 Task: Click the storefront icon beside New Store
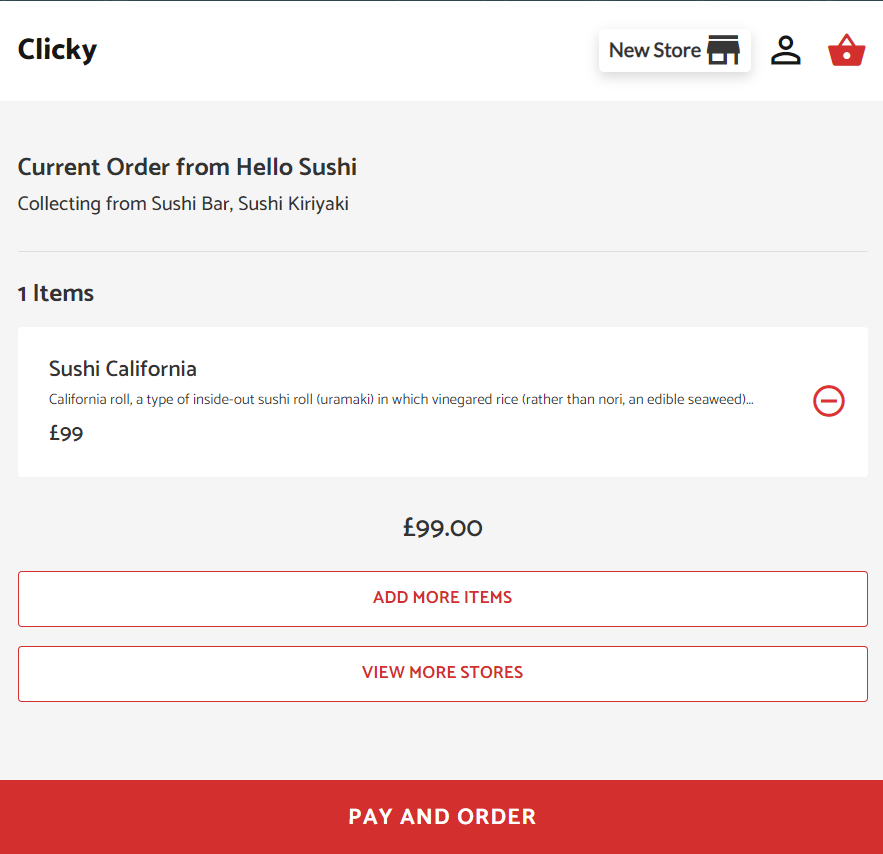(724, 50)
